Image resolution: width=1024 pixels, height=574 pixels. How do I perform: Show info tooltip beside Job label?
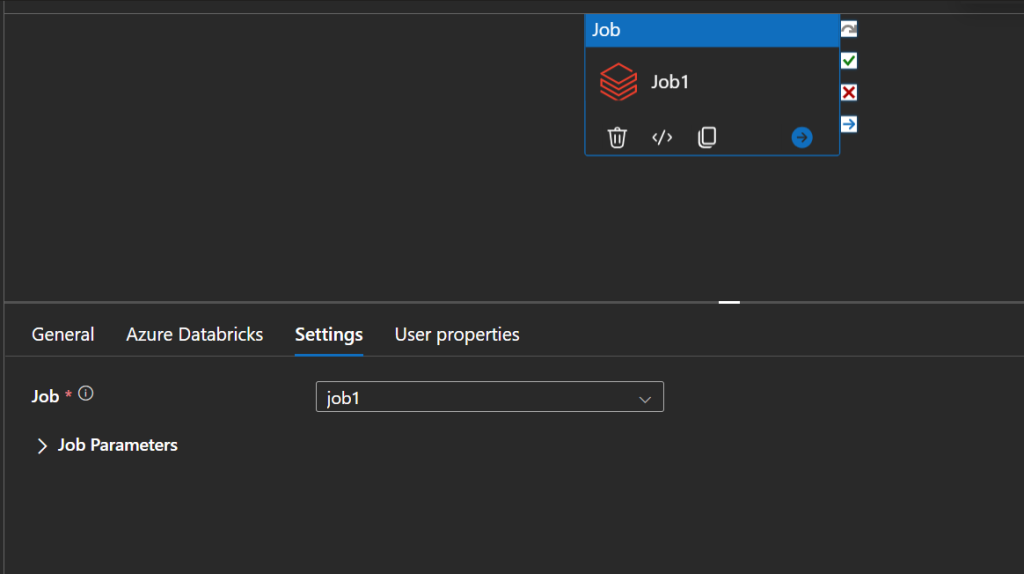pyautogui.click(x=86, y=394)
